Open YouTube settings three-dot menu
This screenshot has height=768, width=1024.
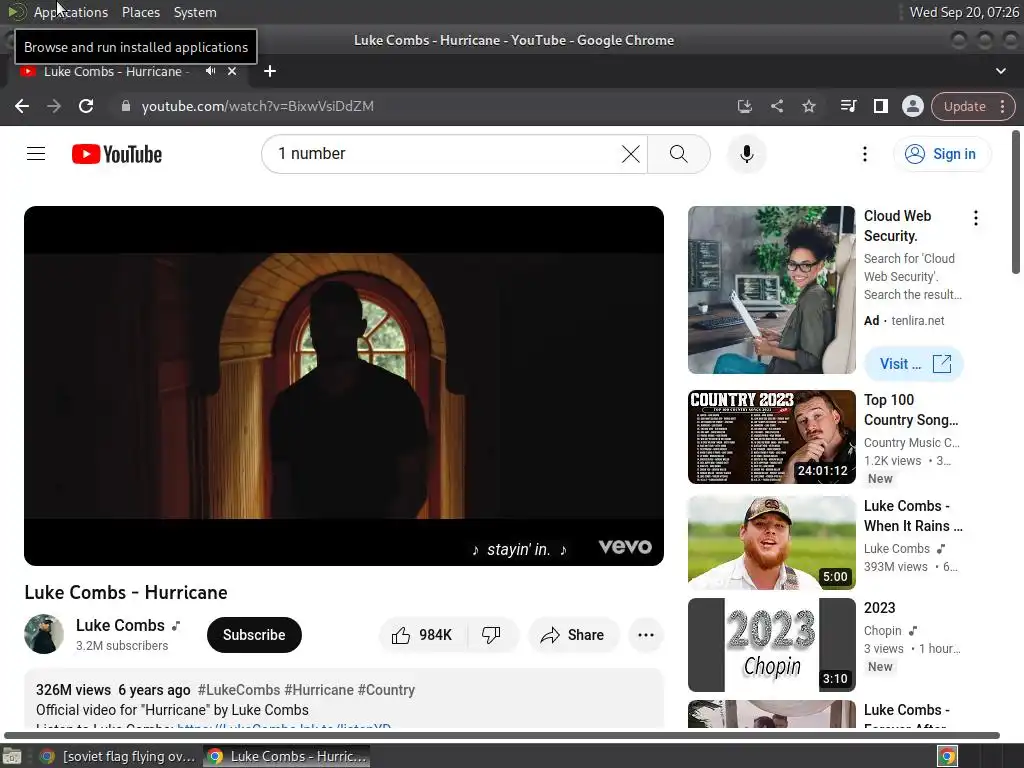865,154
